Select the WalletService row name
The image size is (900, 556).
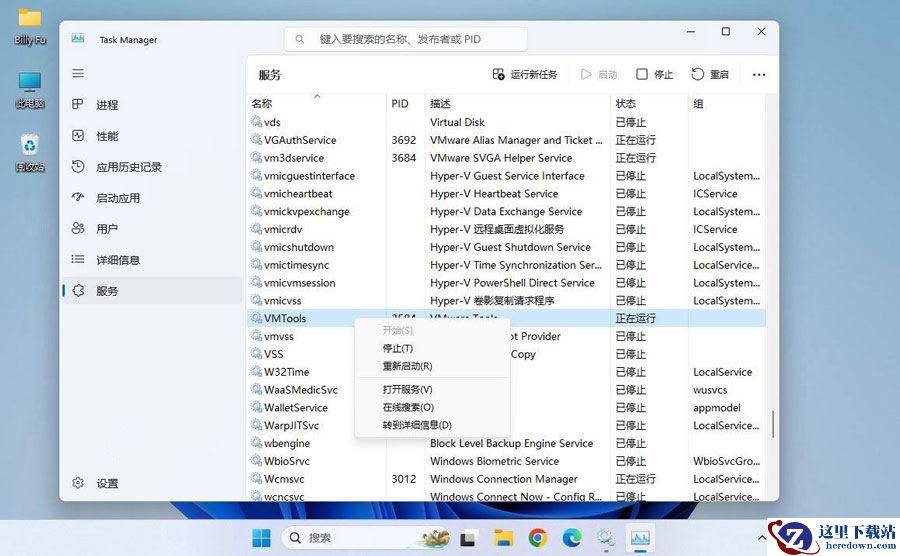pos(296,408)
